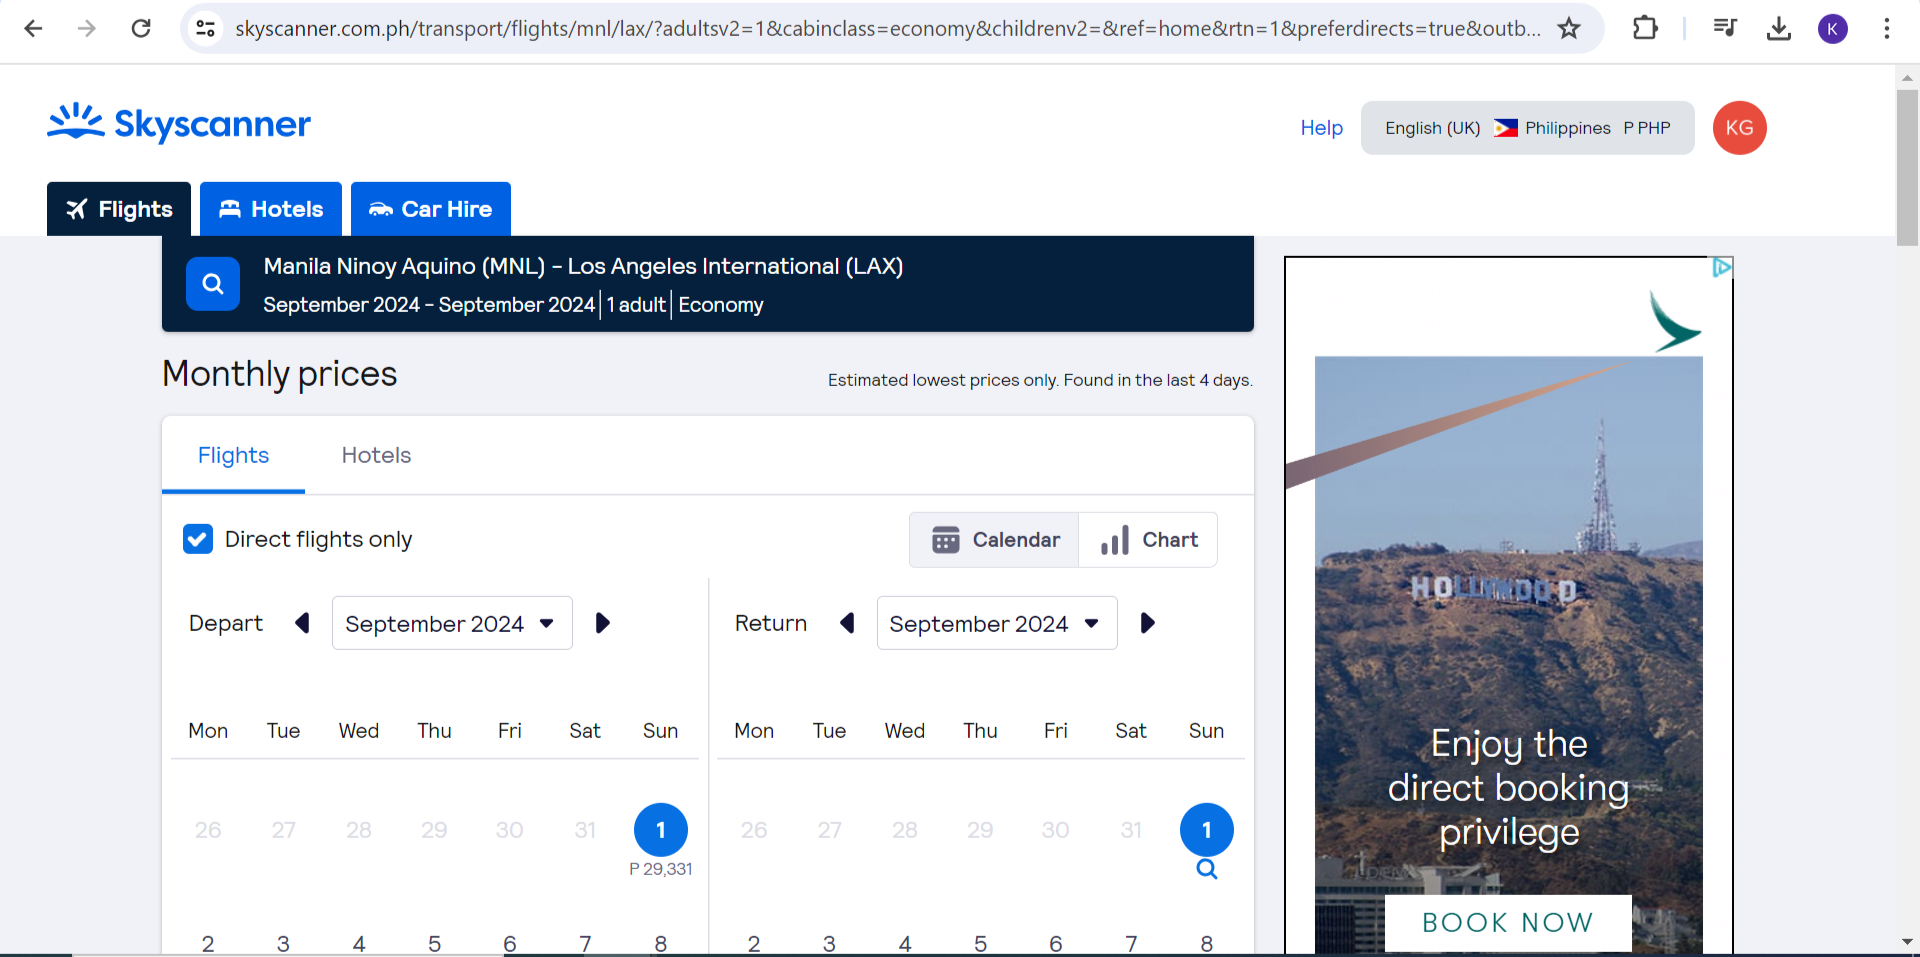Open the browser extensions menu

1645,28
